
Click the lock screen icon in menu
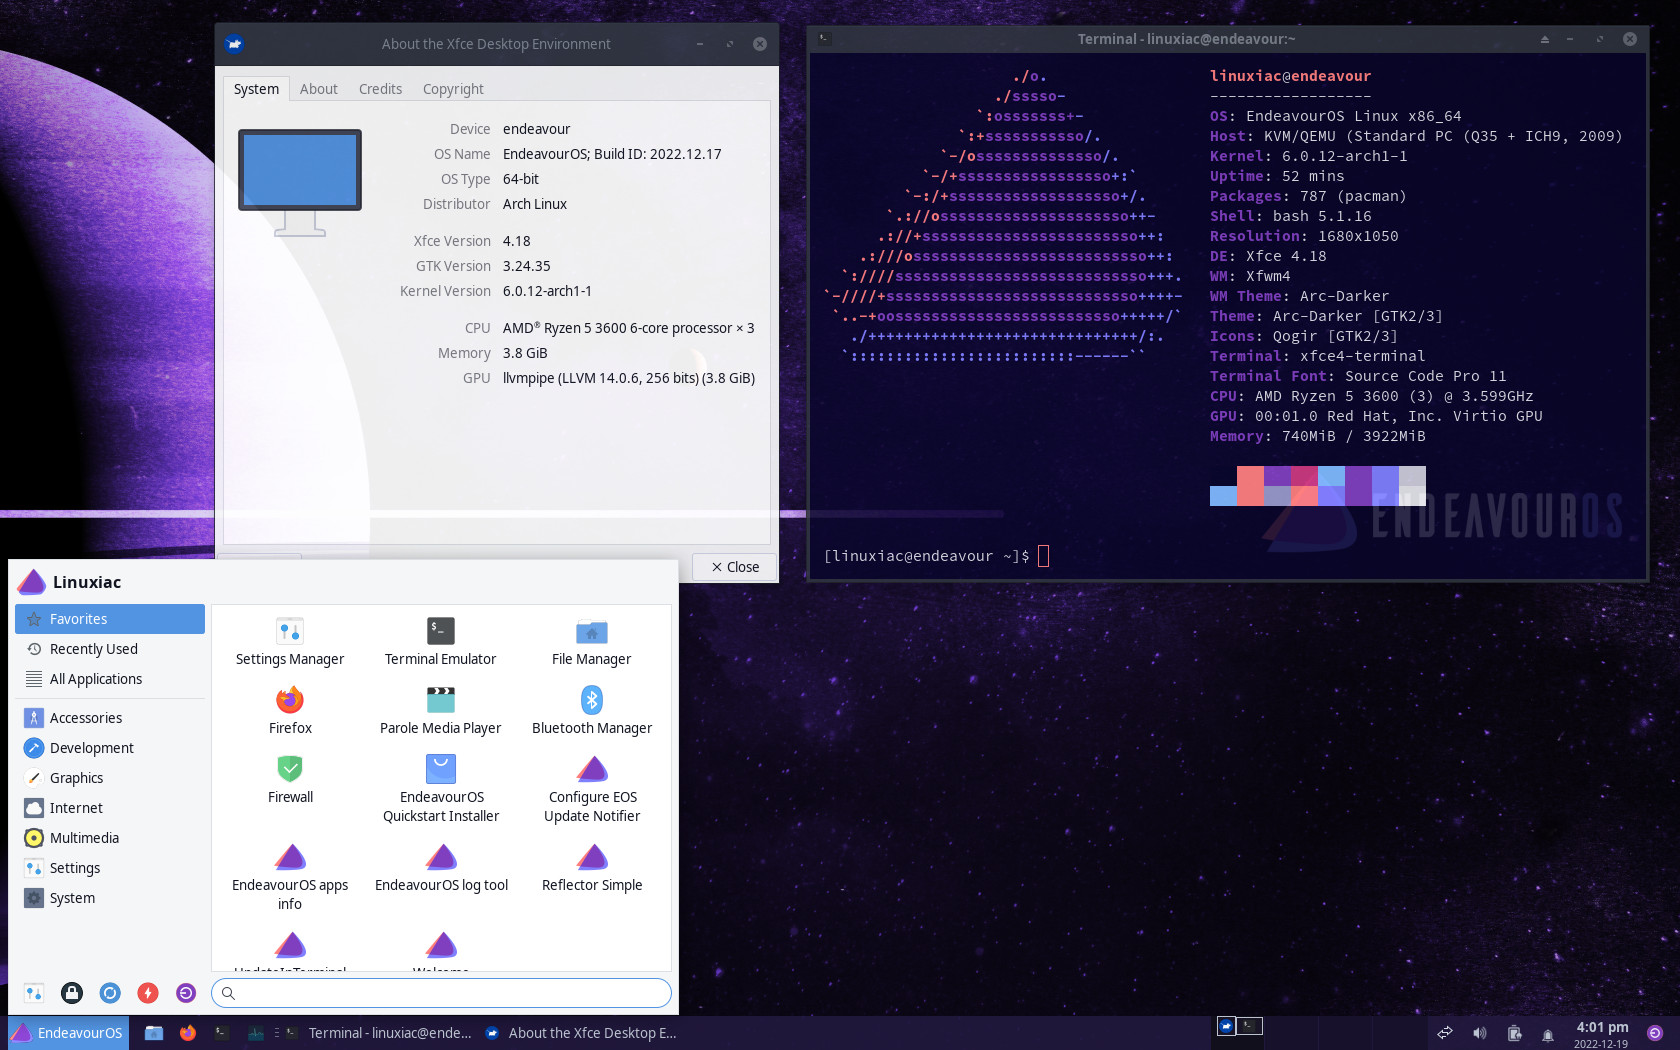(72, 993)
